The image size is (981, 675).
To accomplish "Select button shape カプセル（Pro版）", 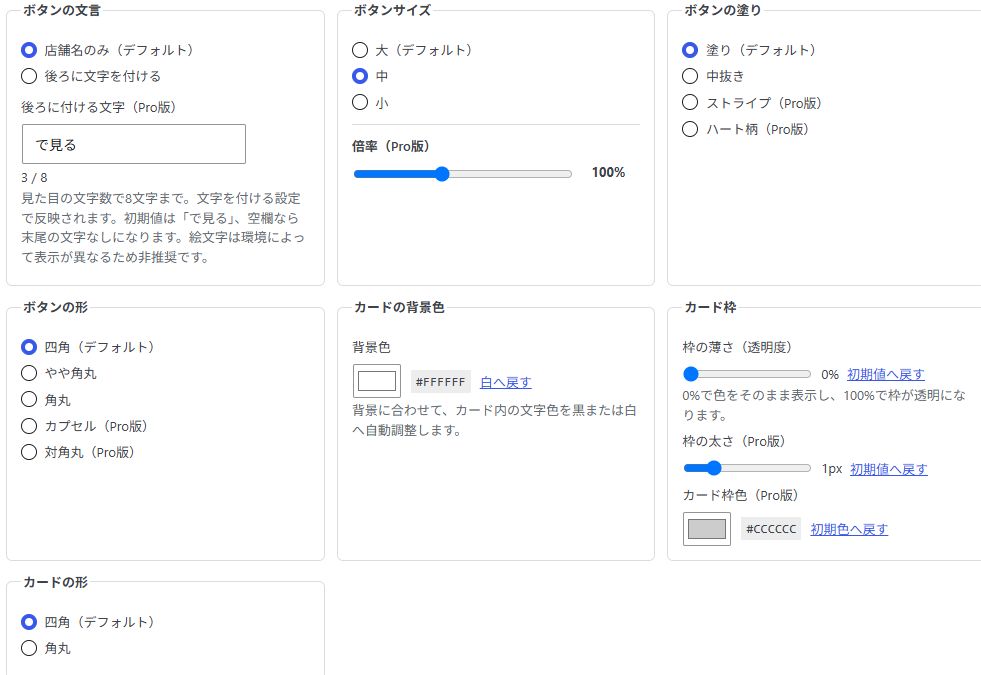I will (29, 426).
